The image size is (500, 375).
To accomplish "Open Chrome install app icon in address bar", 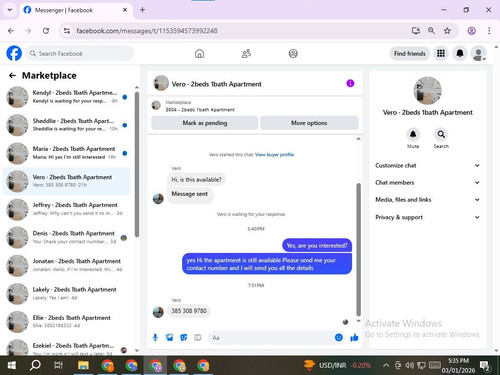I will [415, 31].
